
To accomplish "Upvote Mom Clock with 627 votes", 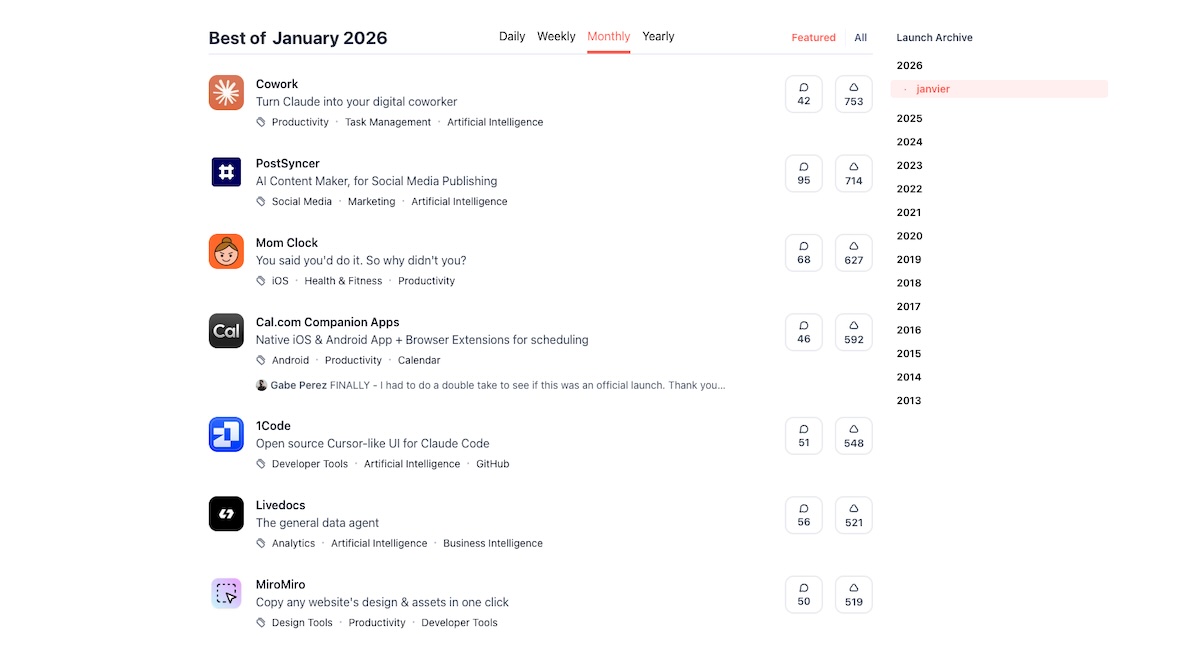I will point(853,253).
